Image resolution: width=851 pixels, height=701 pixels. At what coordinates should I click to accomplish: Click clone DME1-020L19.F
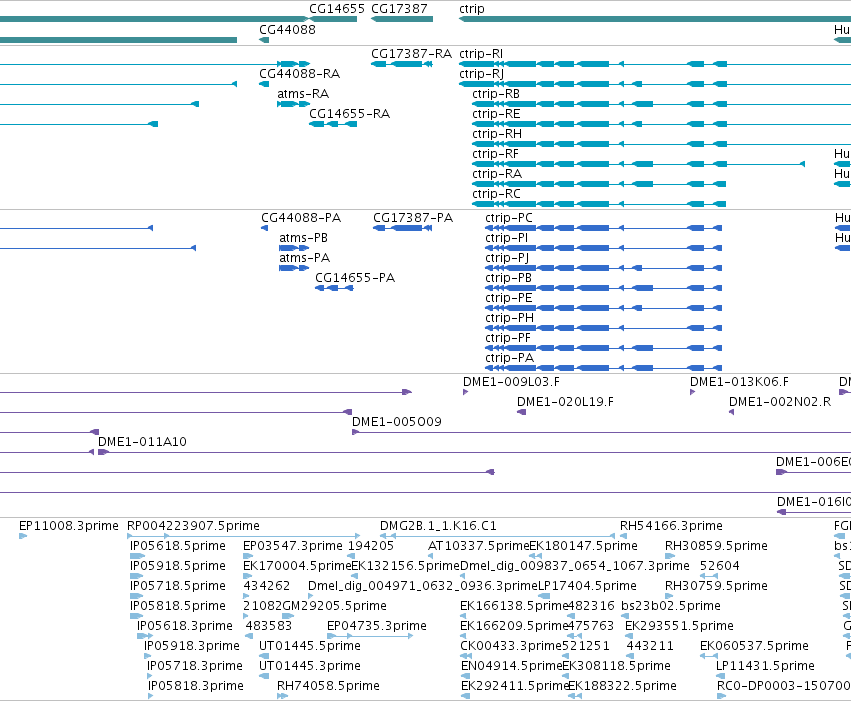[565, 402]
